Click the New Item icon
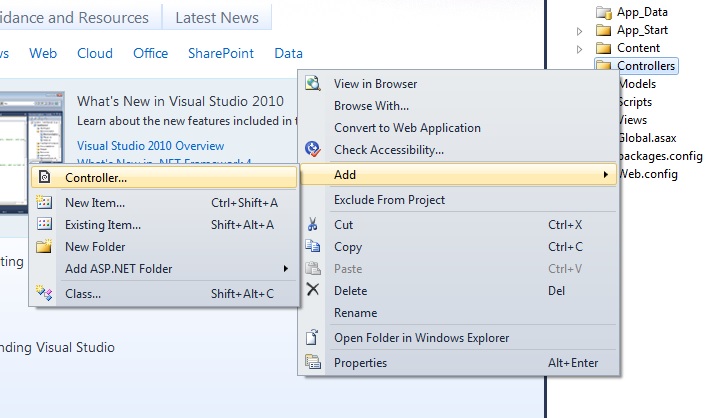Image resolution: width=717 pixels, height=418 pixels. click(x=44, y=202)
